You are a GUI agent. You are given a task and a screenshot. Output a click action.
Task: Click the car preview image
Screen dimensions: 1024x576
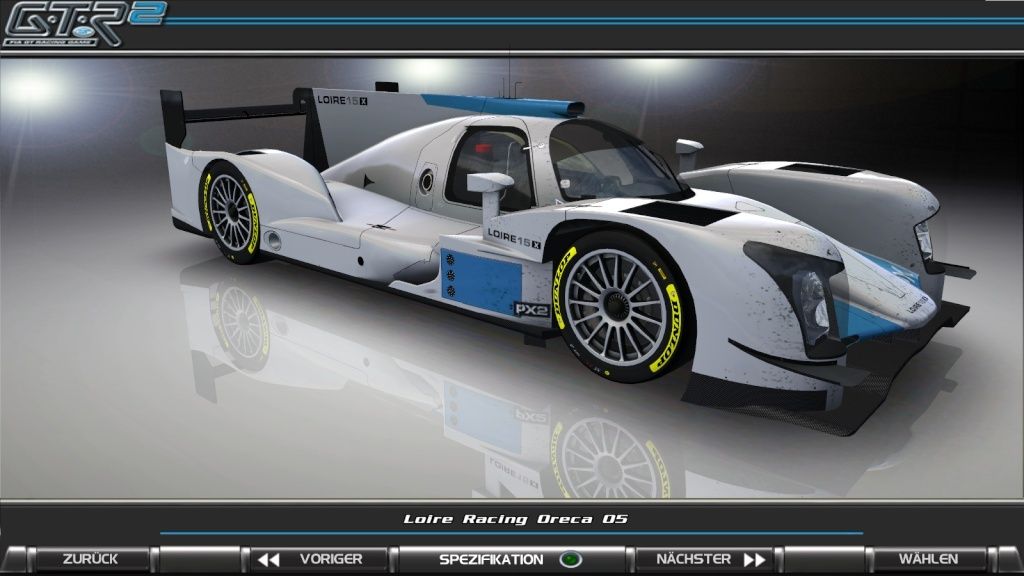pyautogui.click(x=512, y=278)
